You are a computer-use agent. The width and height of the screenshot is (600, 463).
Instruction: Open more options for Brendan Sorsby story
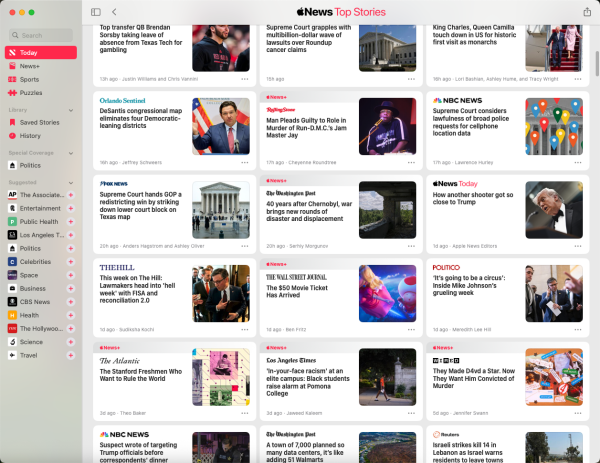245,79
